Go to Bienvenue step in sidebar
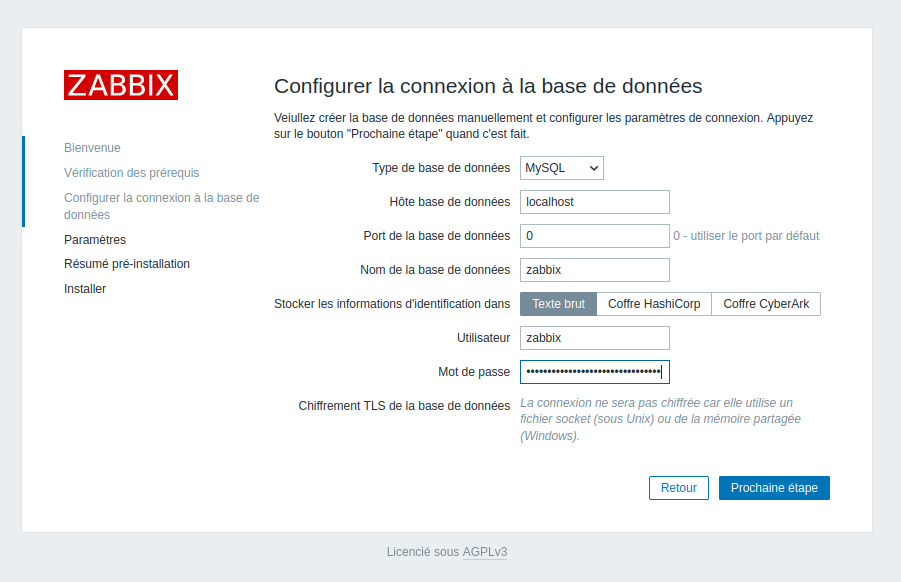The image size is (901, 582). [92, 148]
